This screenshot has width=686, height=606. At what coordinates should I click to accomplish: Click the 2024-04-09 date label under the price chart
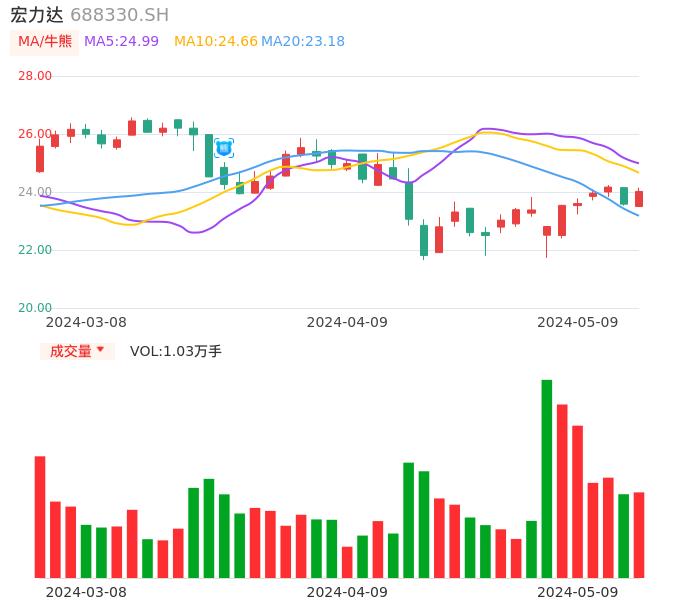347,322
